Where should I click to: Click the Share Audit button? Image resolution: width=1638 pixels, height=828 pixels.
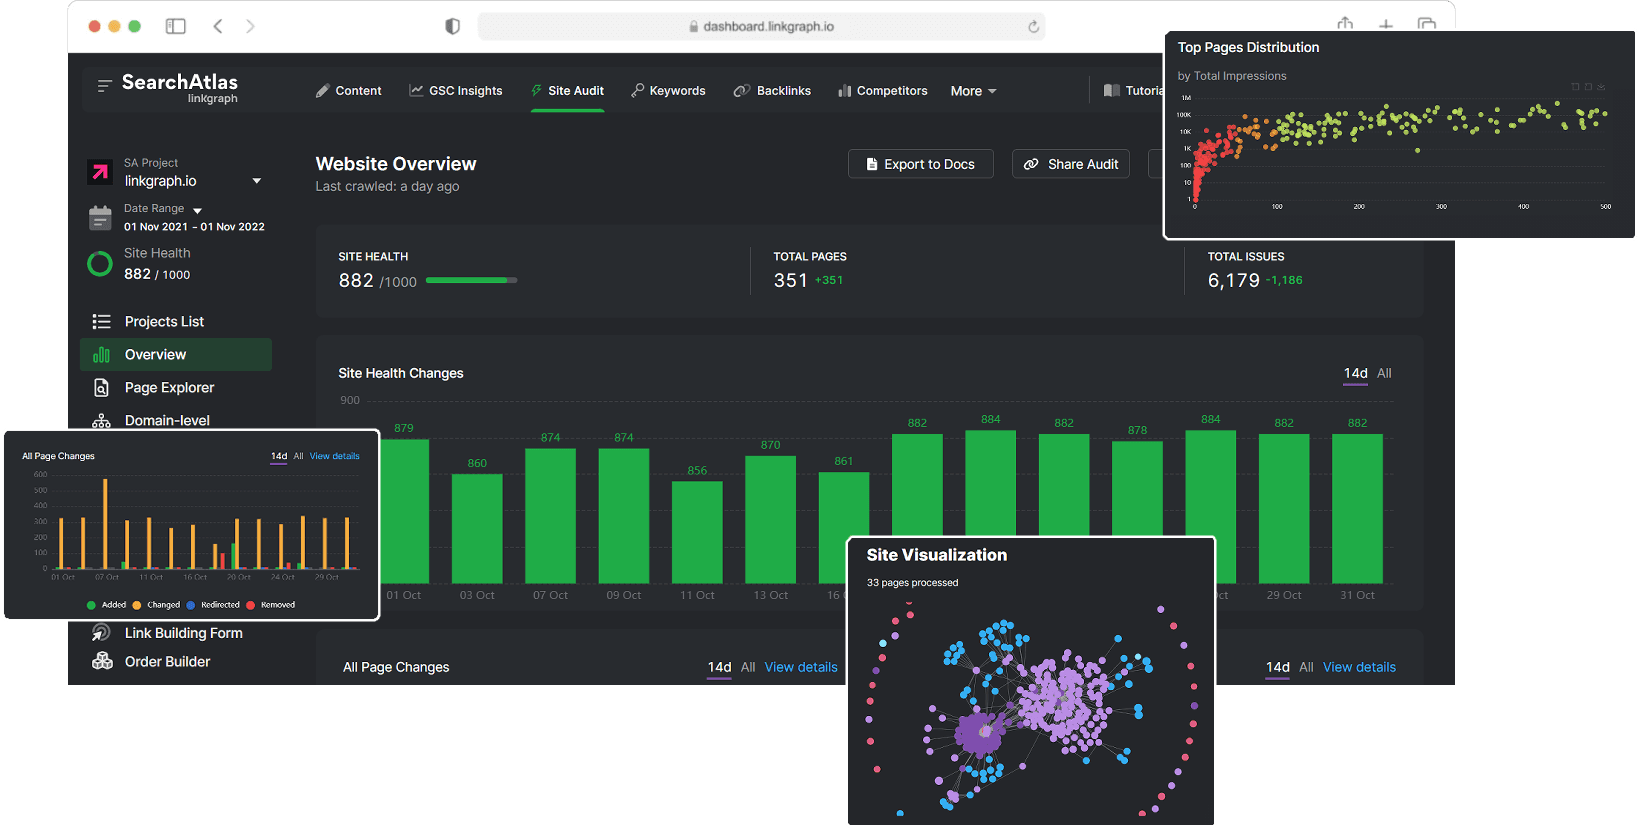1071,164
